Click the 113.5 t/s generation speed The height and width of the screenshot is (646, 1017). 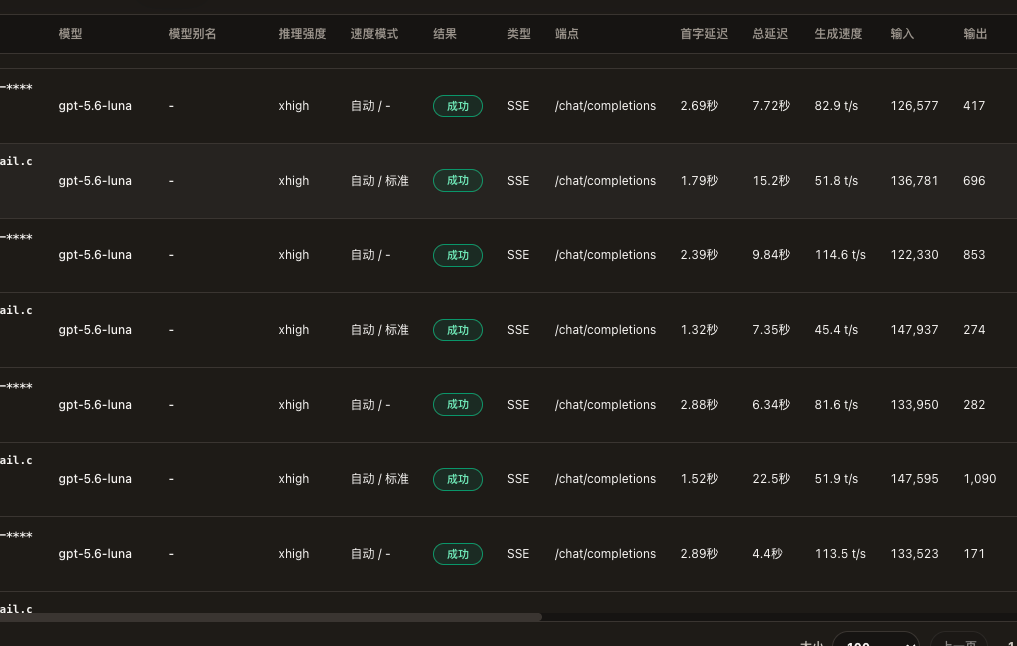tap(840, 554)
